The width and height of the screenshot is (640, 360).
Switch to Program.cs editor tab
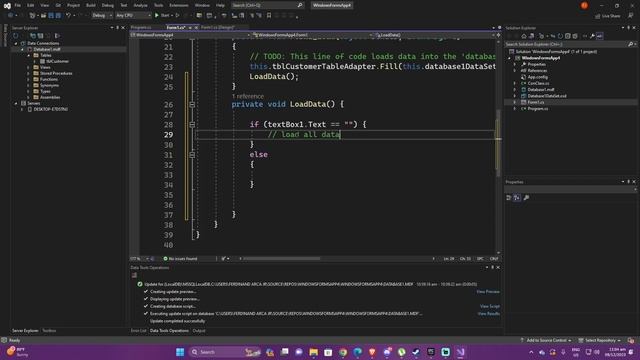click(141, 27)
